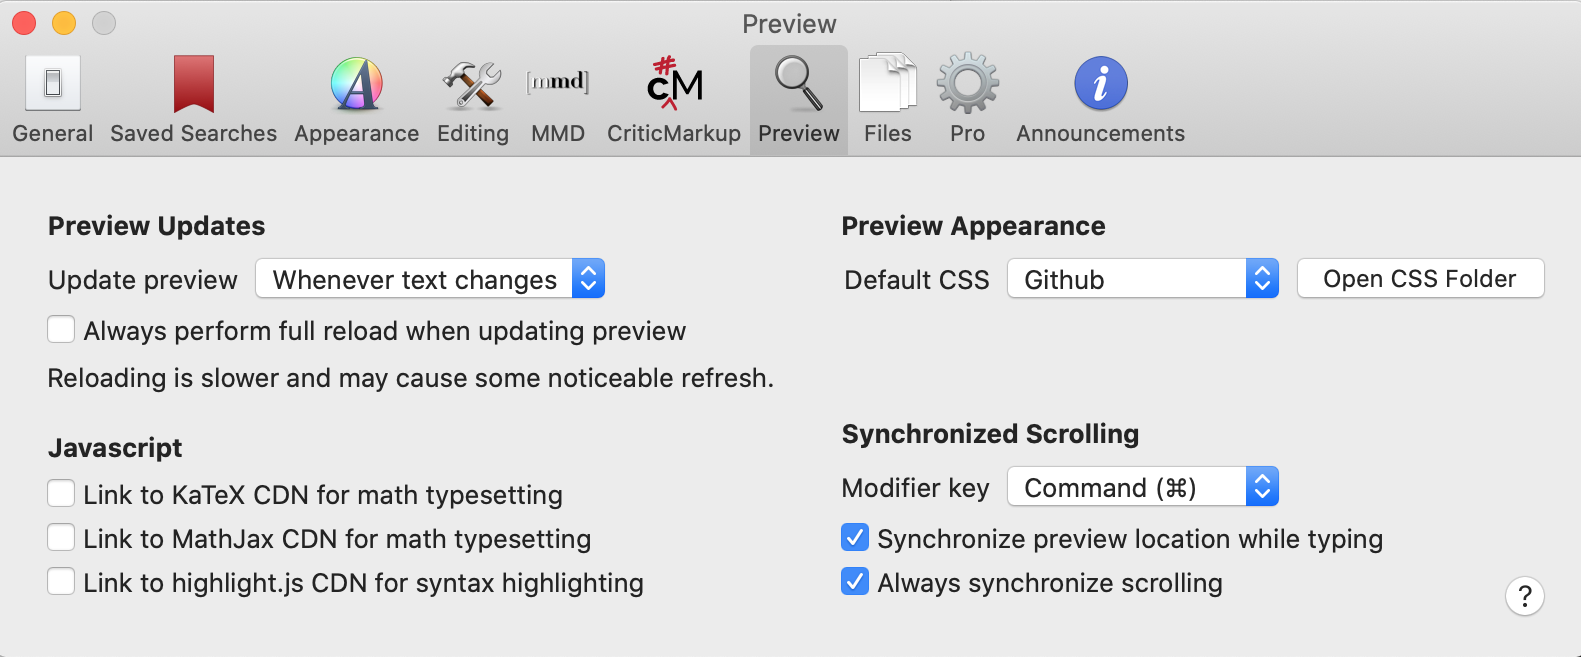Enable Link to MathJax CDN checkbox
This screenshot has width=1581, height=657.
coord(61,538)
